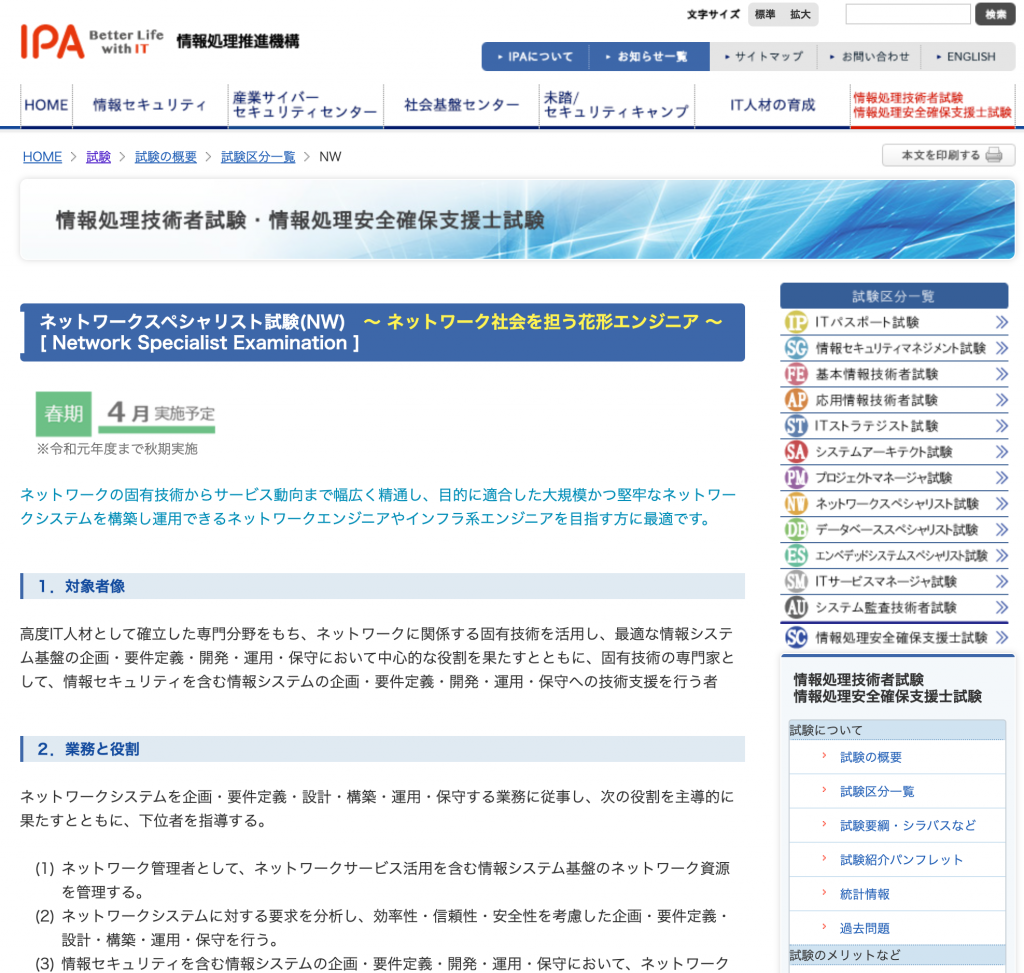Click the 試験区分一覧 sidebar header
The height and width of the screenshot is (973, 1024).
coord(894,296)
